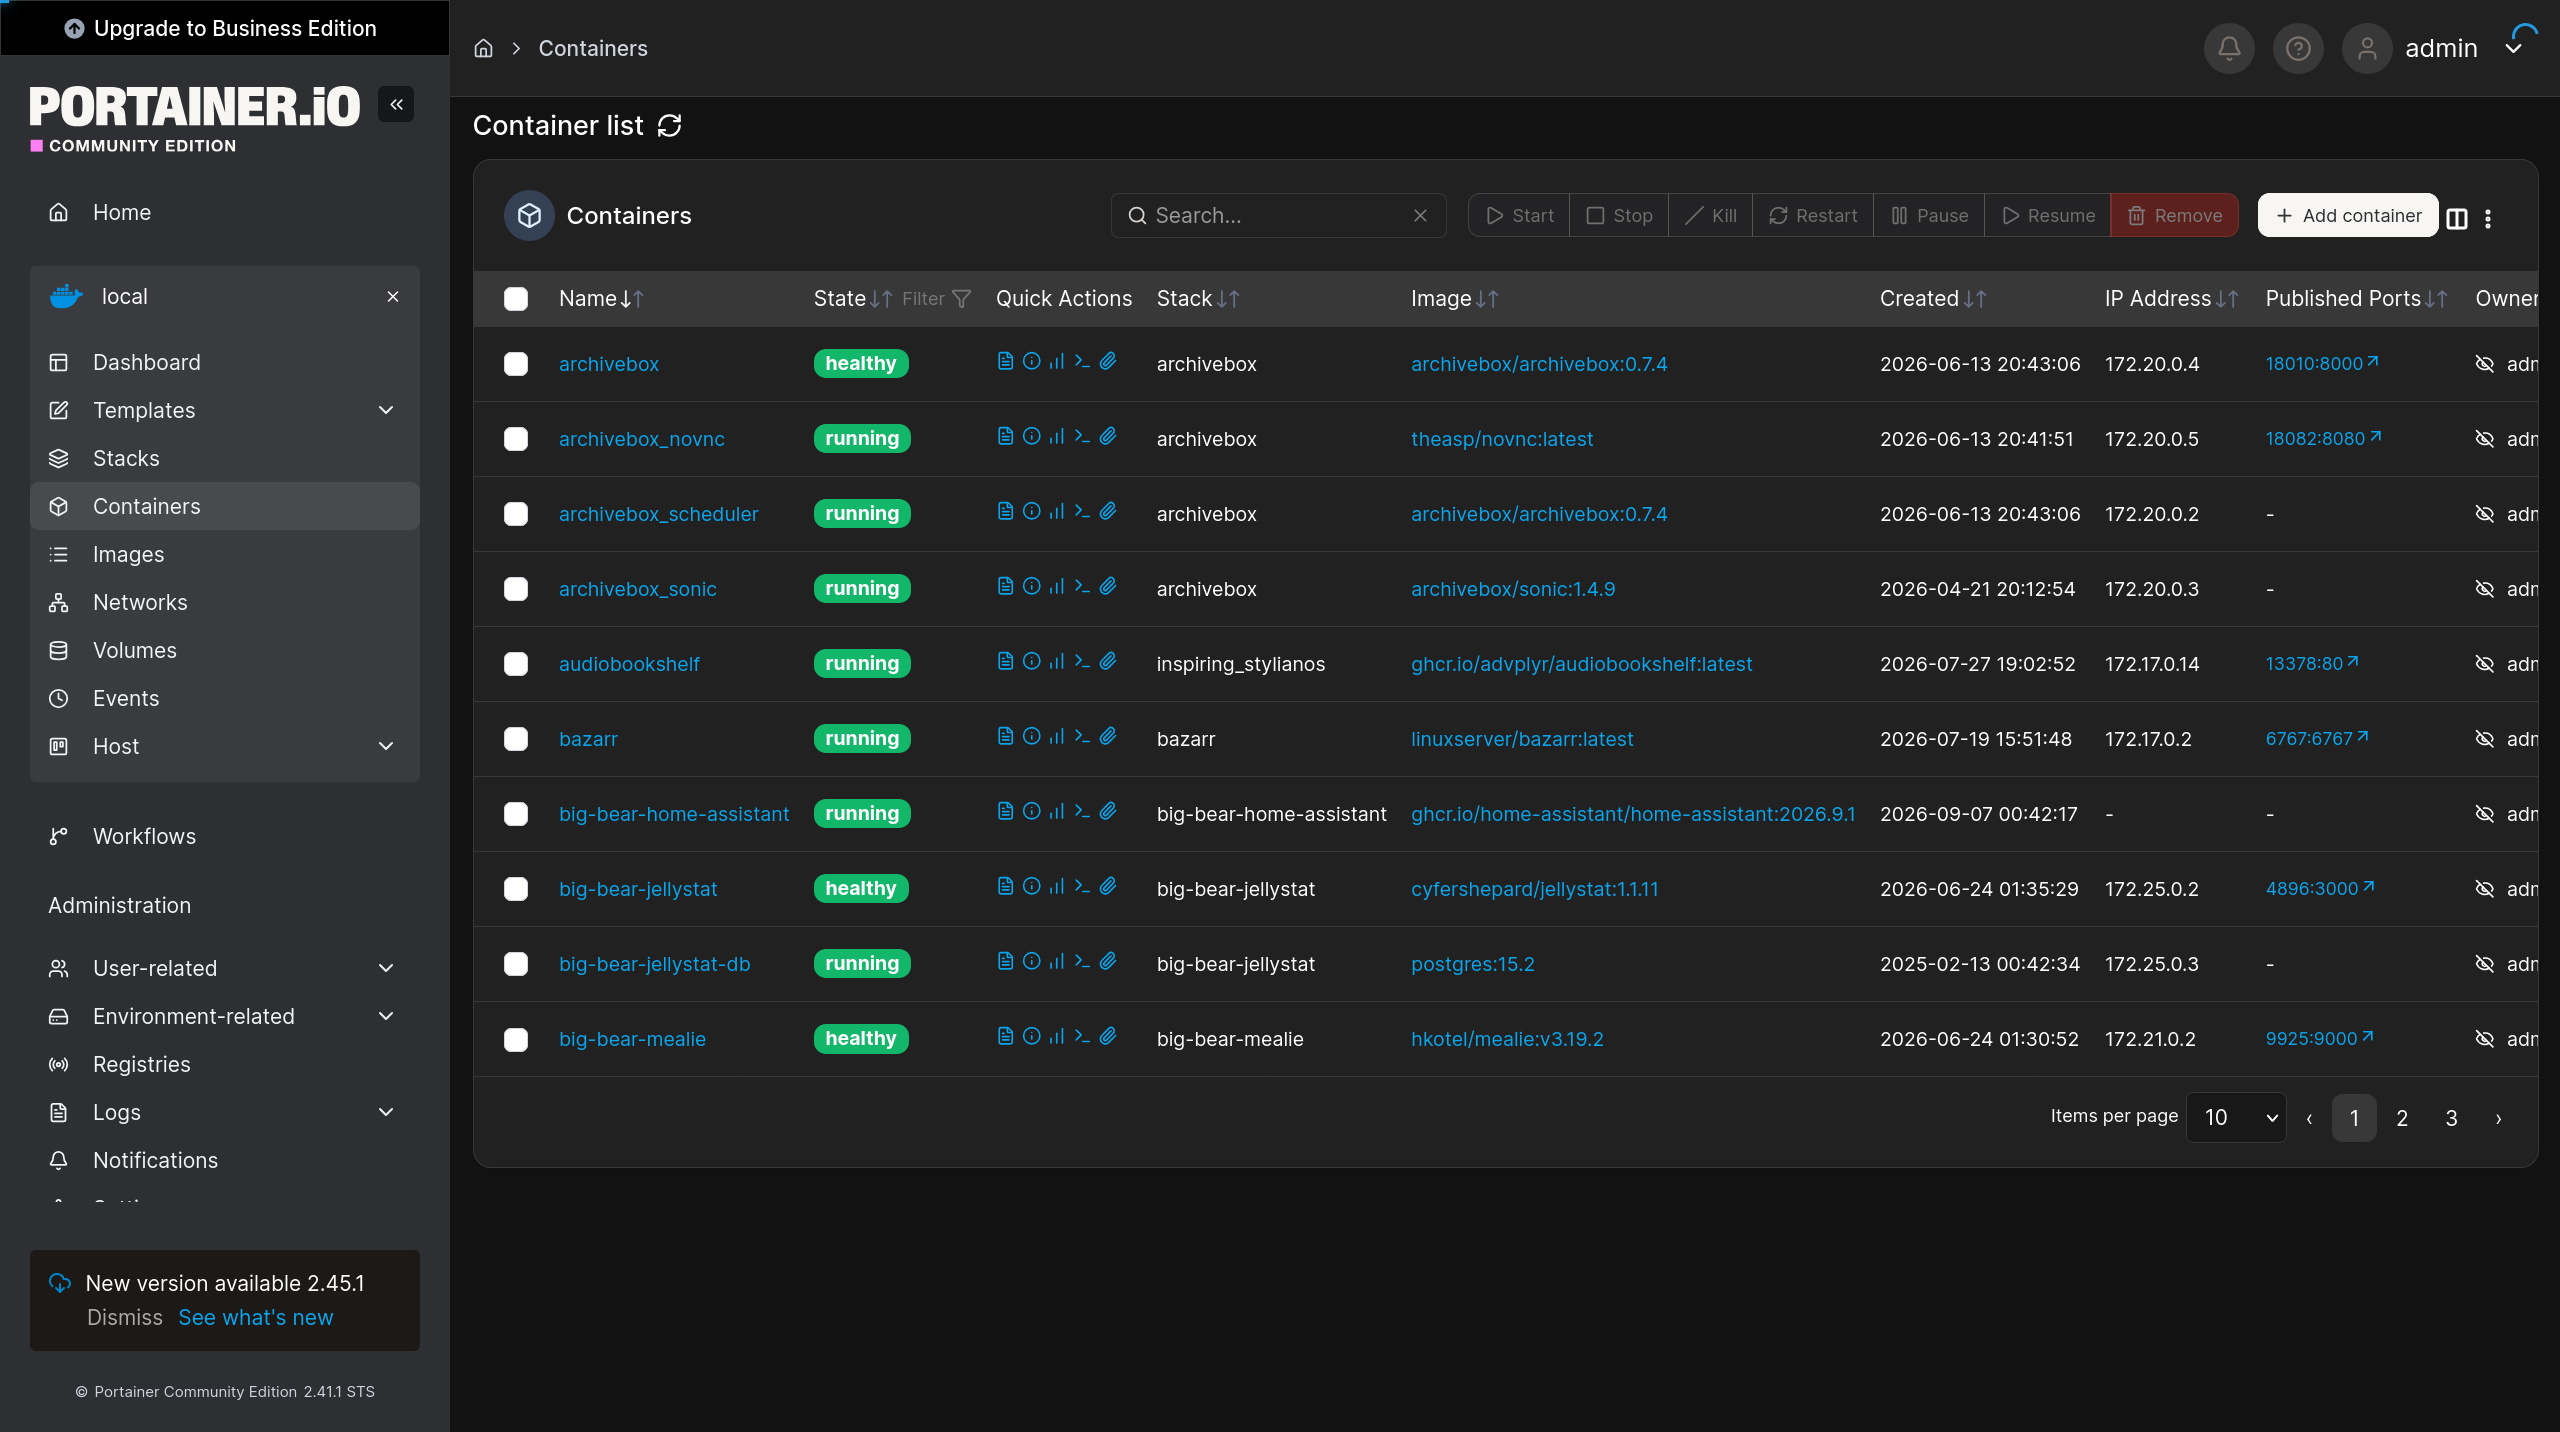Click the refresh icon next to Container list
Viewport: 2560px width, 1432px height.
pyautogui.click(x=669, y=126)
